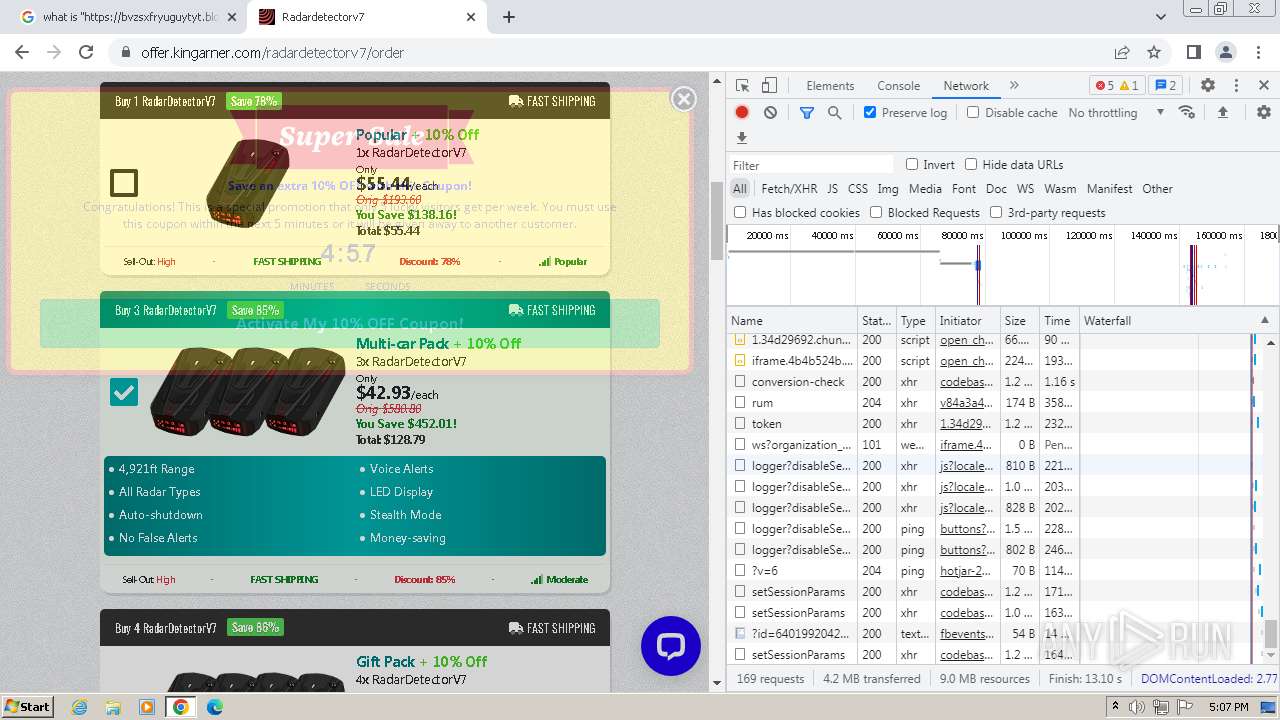The height and width of the screenshot is (720, 1280).
Task: Check the Invert filter option
Action: [x=912, y=164]
